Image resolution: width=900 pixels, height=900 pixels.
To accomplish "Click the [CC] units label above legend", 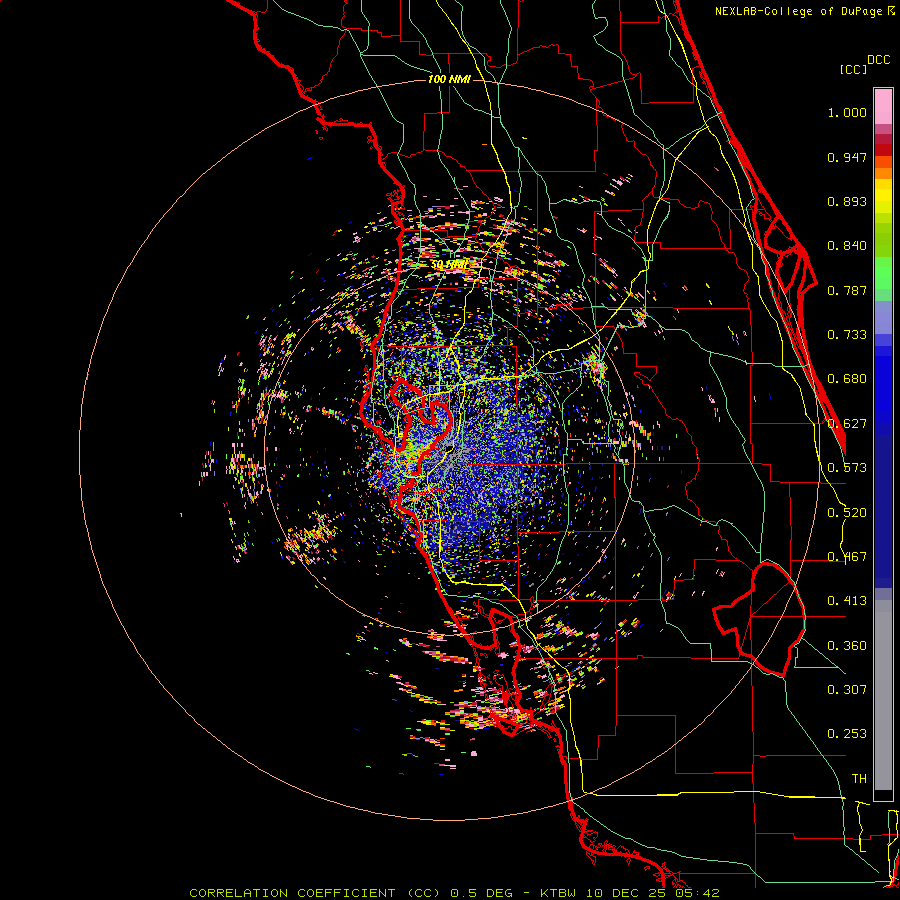I will [853, 69].
